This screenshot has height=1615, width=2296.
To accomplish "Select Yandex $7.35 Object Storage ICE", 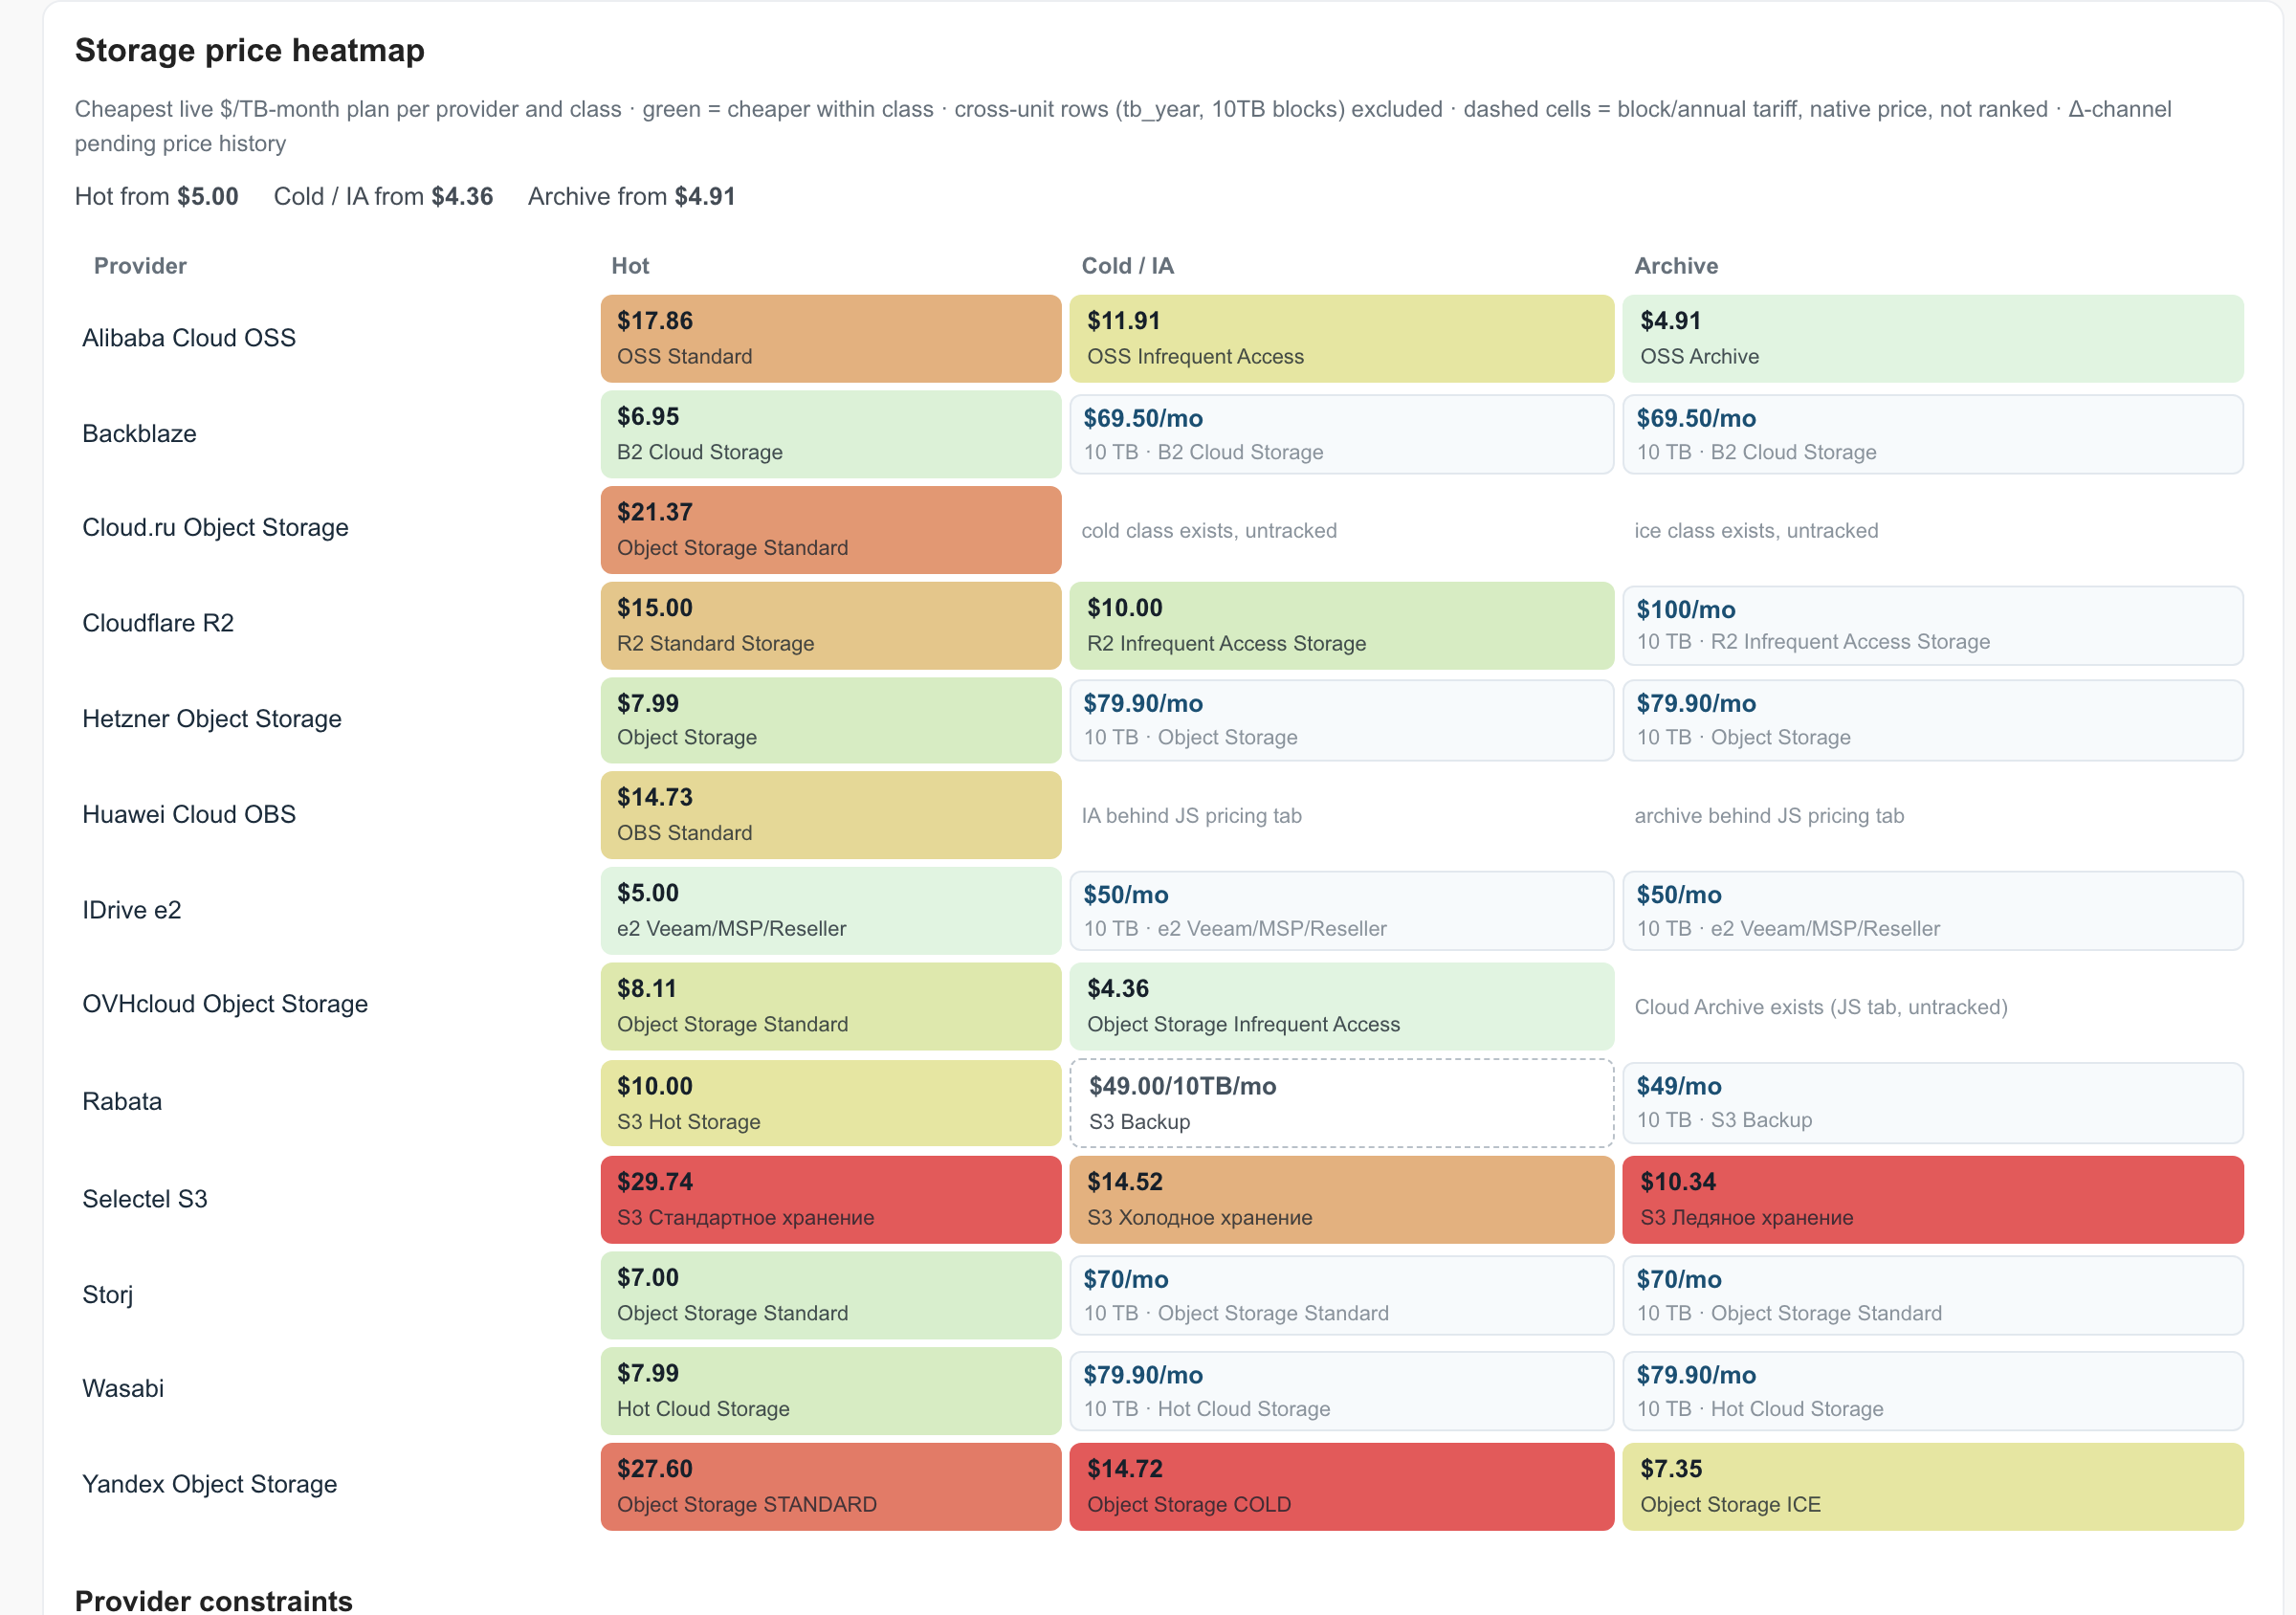I will [x=1932, y=1487].
